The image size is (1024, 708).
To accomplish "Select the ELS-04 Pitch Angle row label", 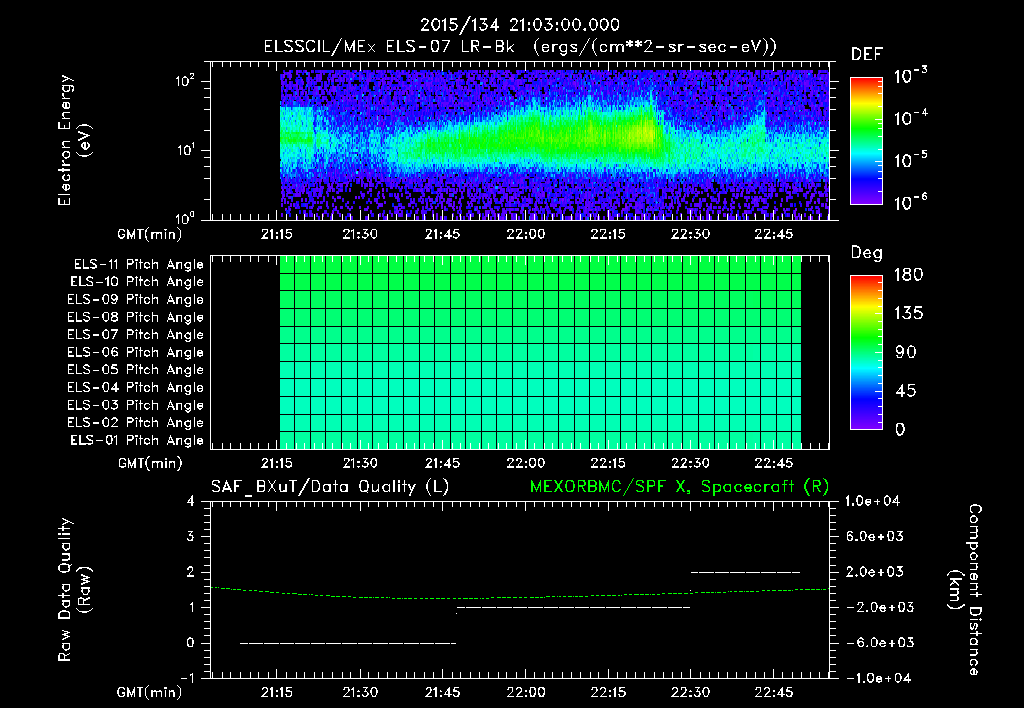I will (135, 388).
